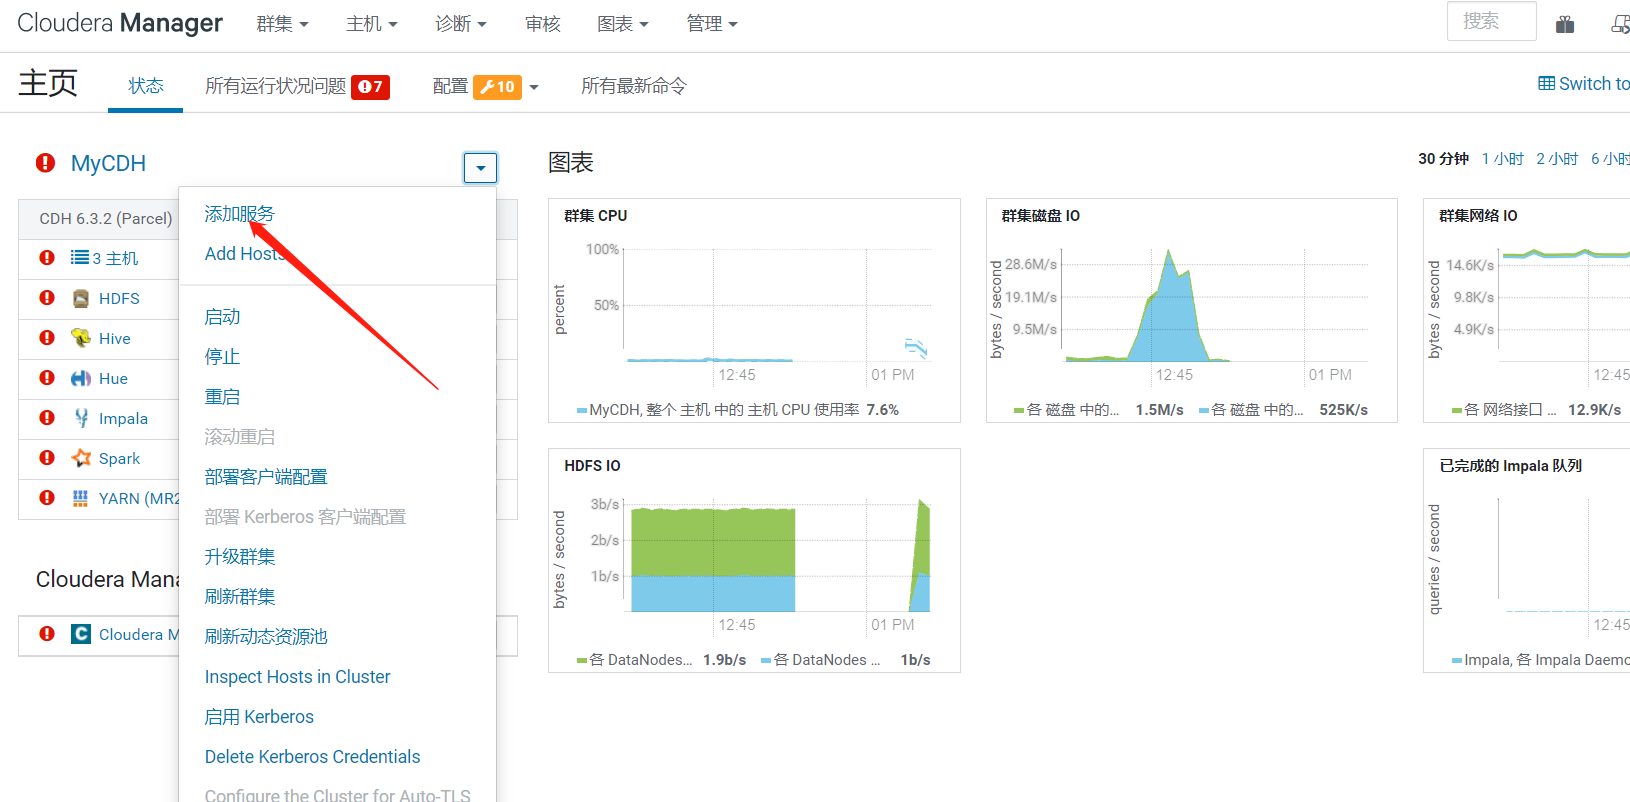Set chart range to 30 分钟
Viewport: 1630px width, 802px height.
1443,159
